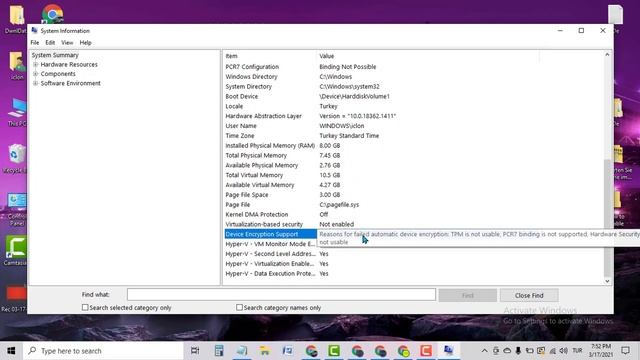Select the Virtualization-based security row

click(413, 224)
